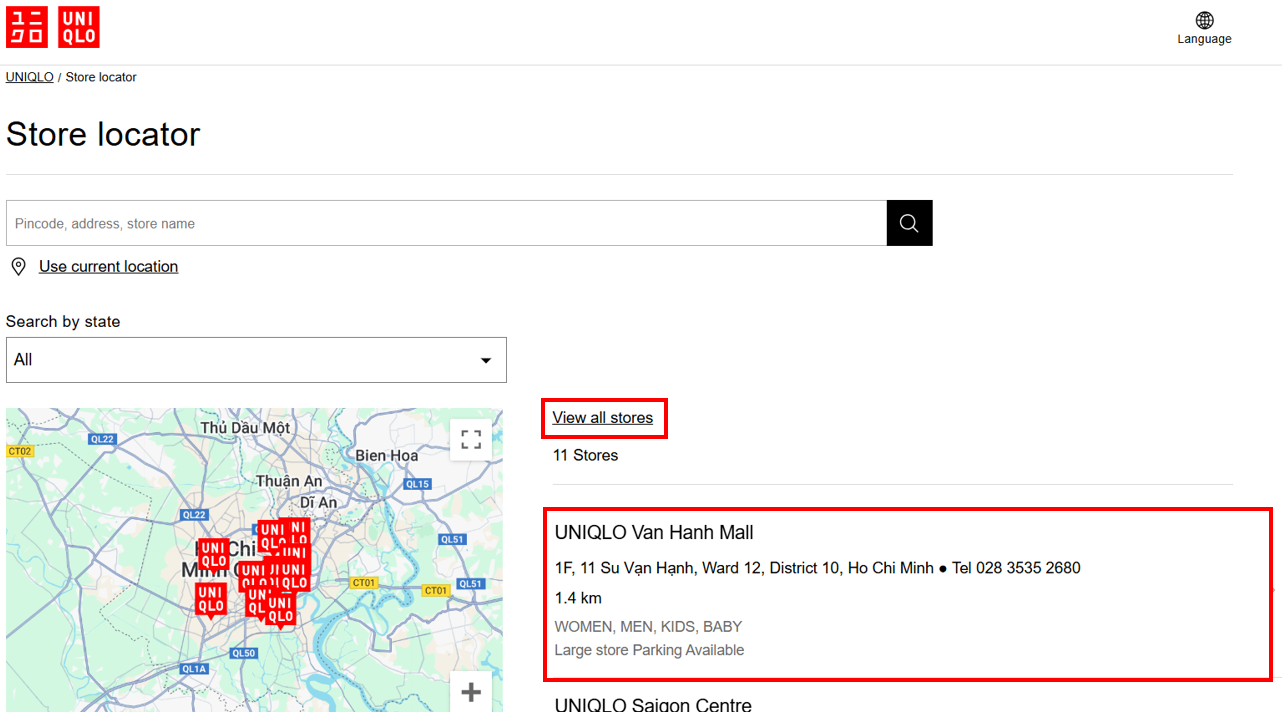
Task: Click the location pin icon
Action: click(18, 266)
